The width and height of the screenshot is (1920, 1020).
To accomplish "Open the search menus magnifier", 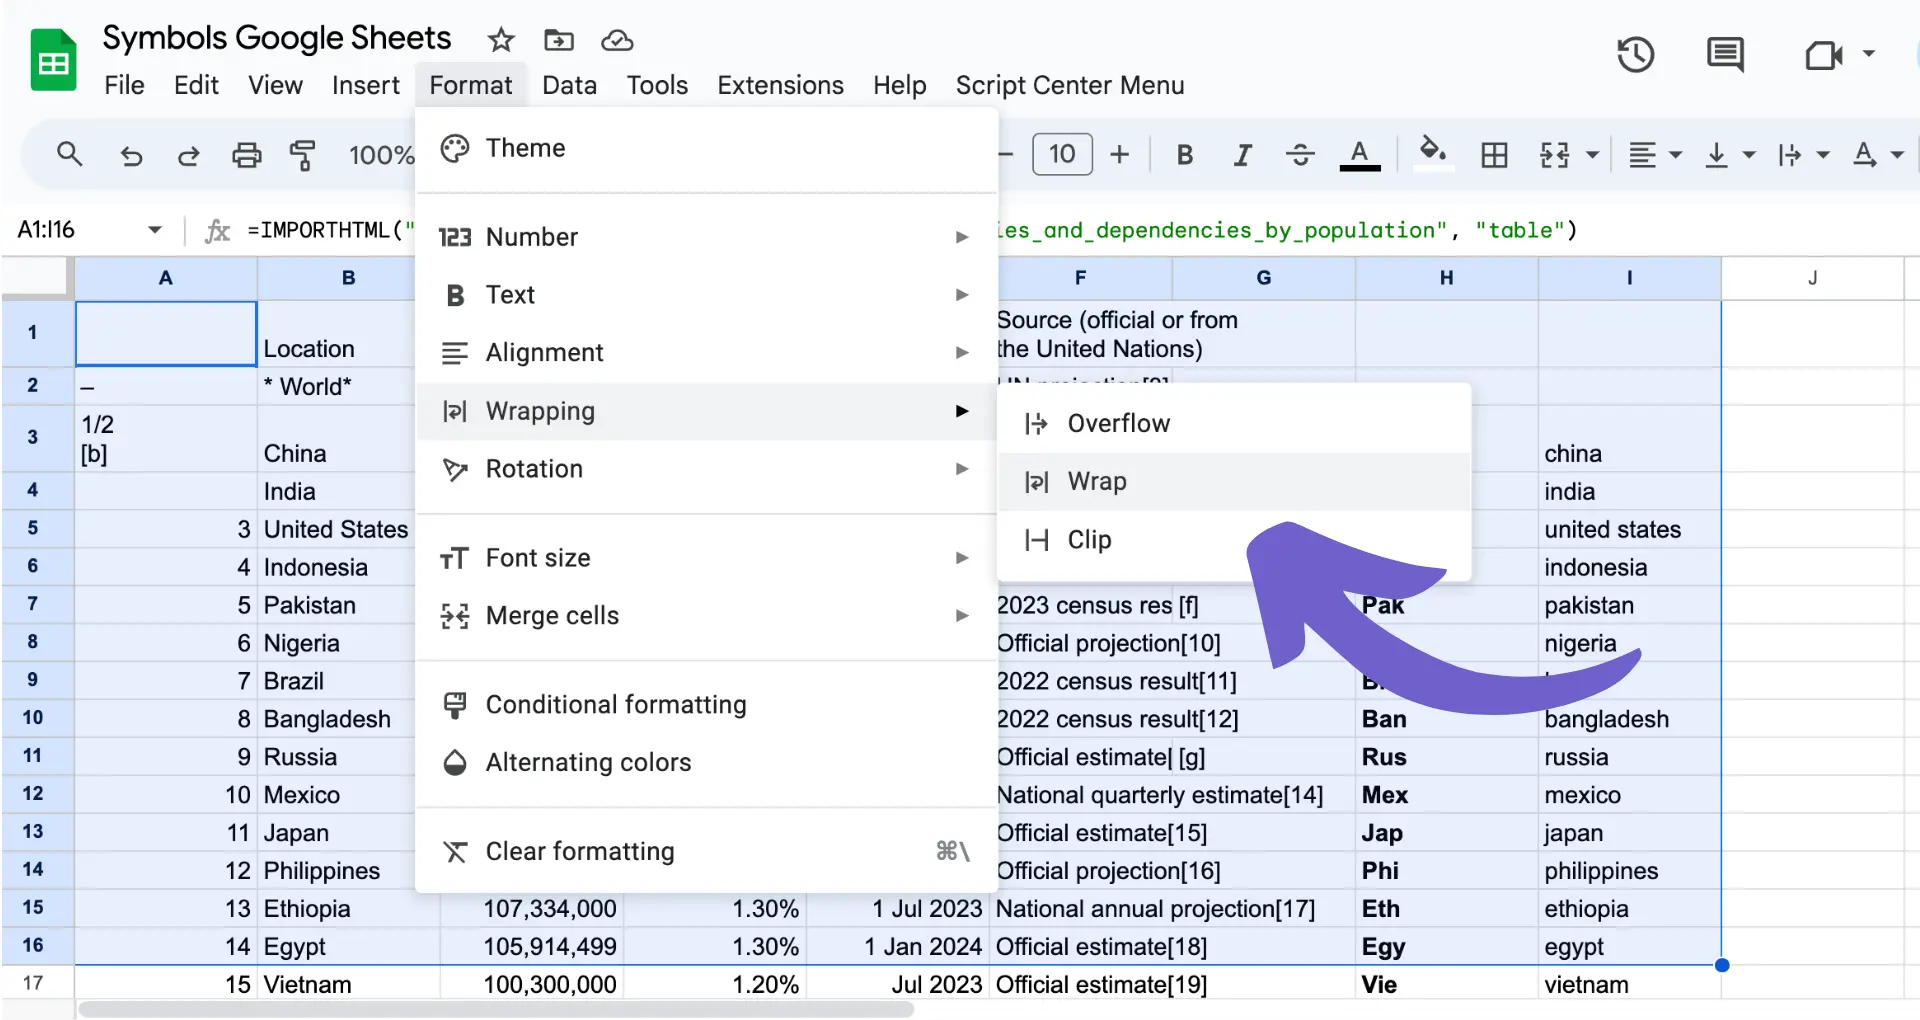I will click(x=69, y=154).
